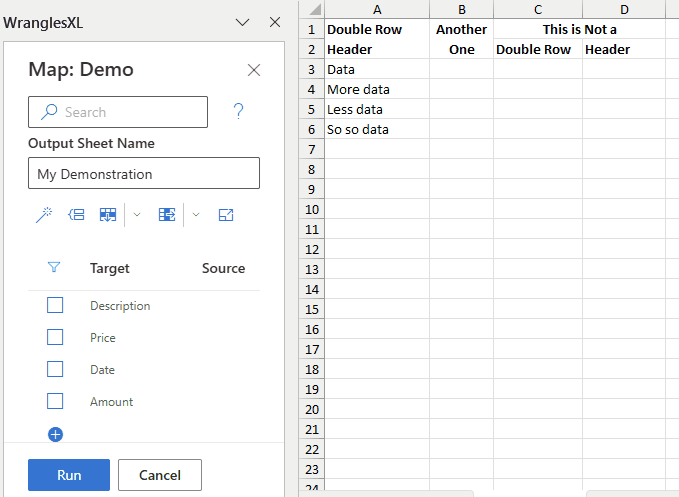The width and height of the screenshot is (679, 497).
Task: Open the WranglesXL task pane chevron menu
Action: pos(242,22)
